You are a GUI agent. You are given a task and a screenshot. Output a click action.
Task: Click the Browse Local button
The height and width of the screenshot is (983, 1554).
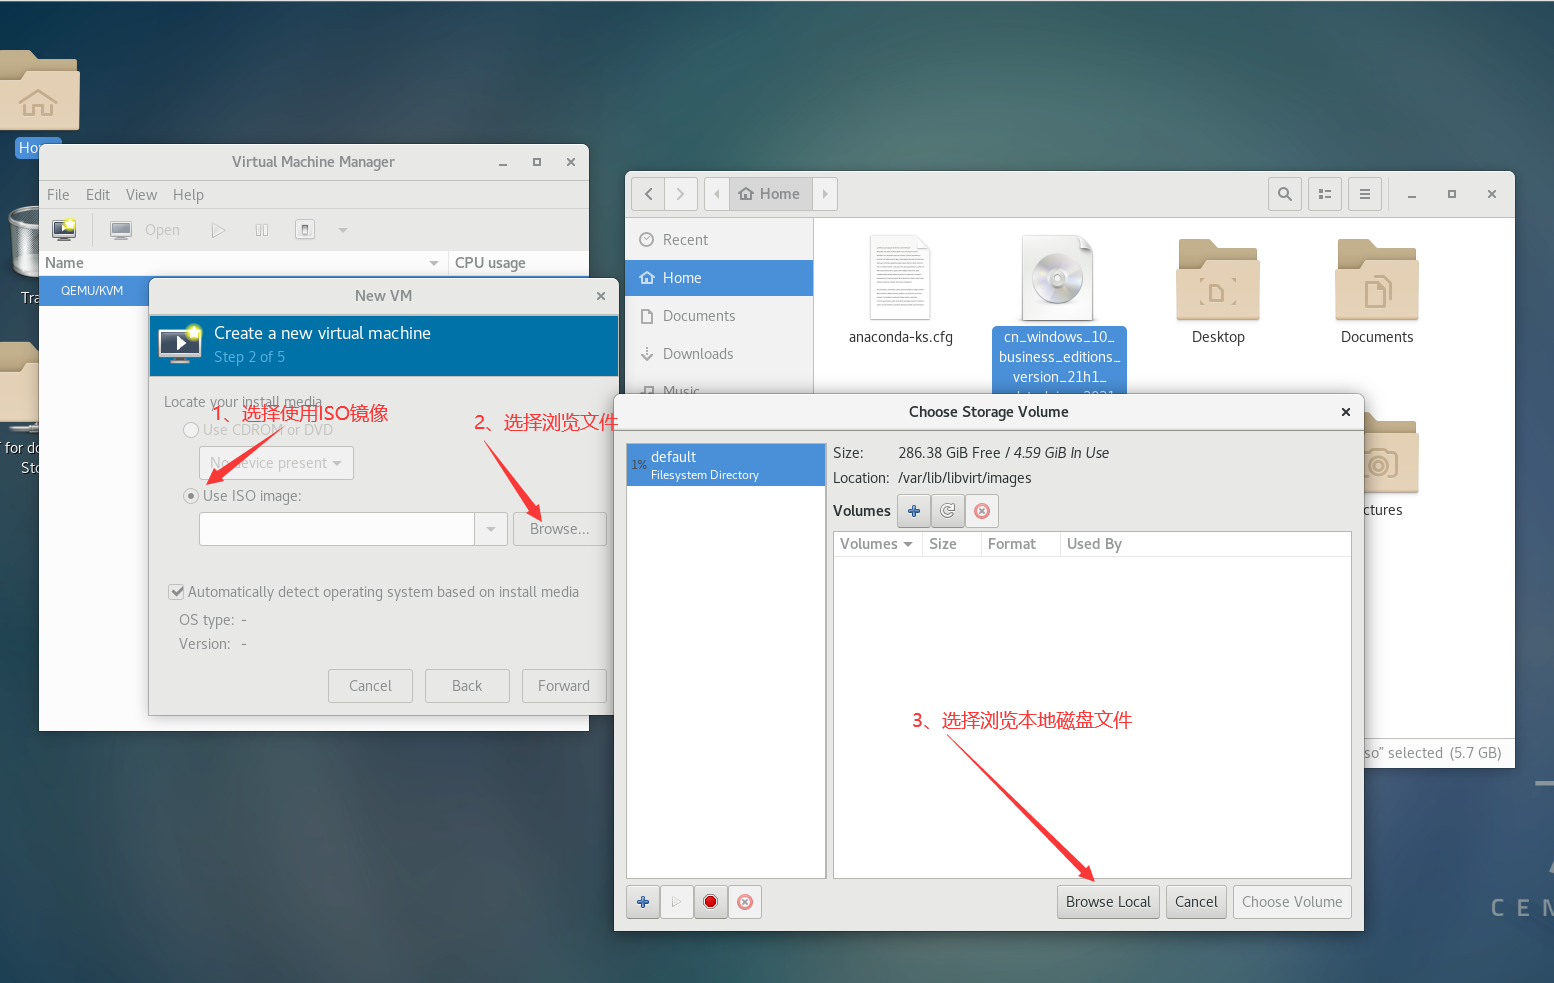1107,901
